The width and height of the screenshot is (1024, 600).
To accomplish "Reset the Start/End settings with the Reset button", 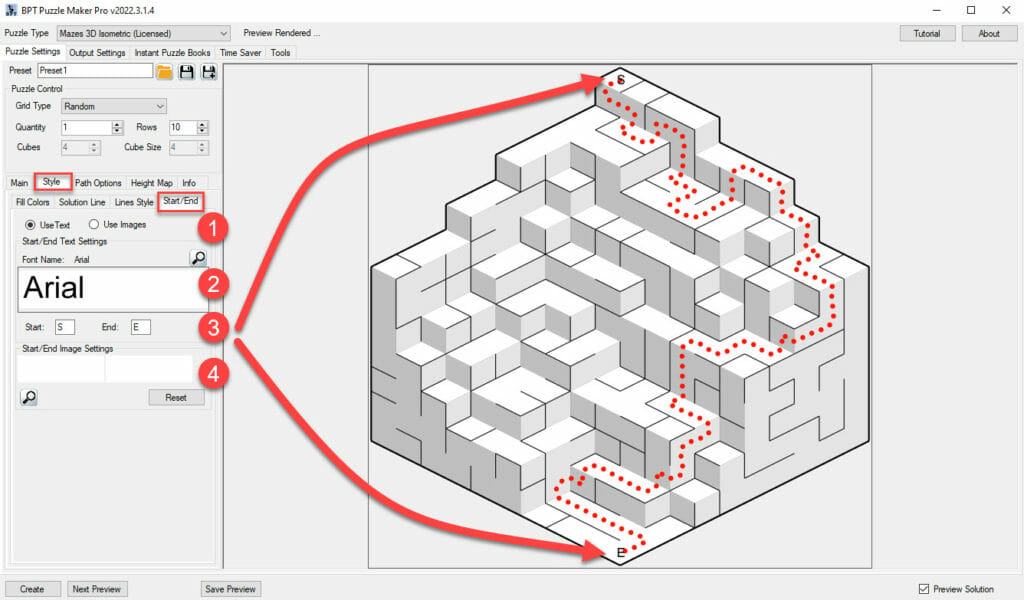I will click(x=176, y=397).
